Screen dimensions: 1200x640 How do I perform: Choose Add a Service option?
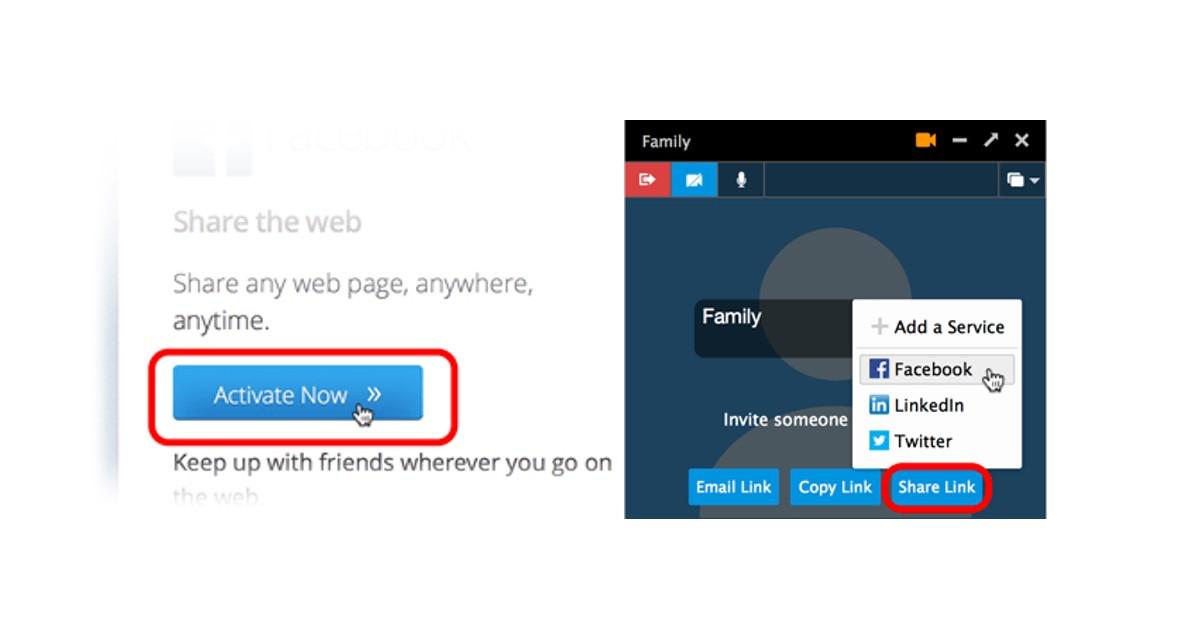point(937,326)
